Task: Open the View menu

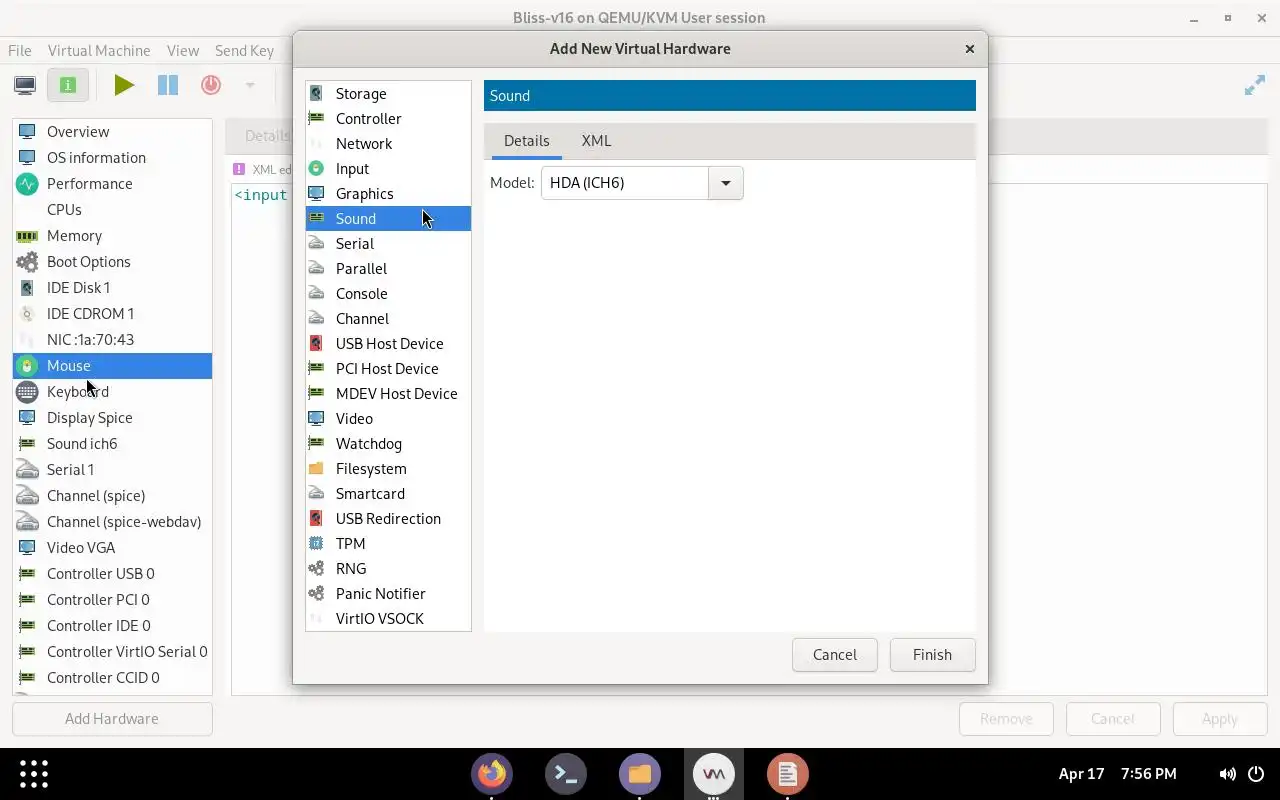Action: click(183, 50)
